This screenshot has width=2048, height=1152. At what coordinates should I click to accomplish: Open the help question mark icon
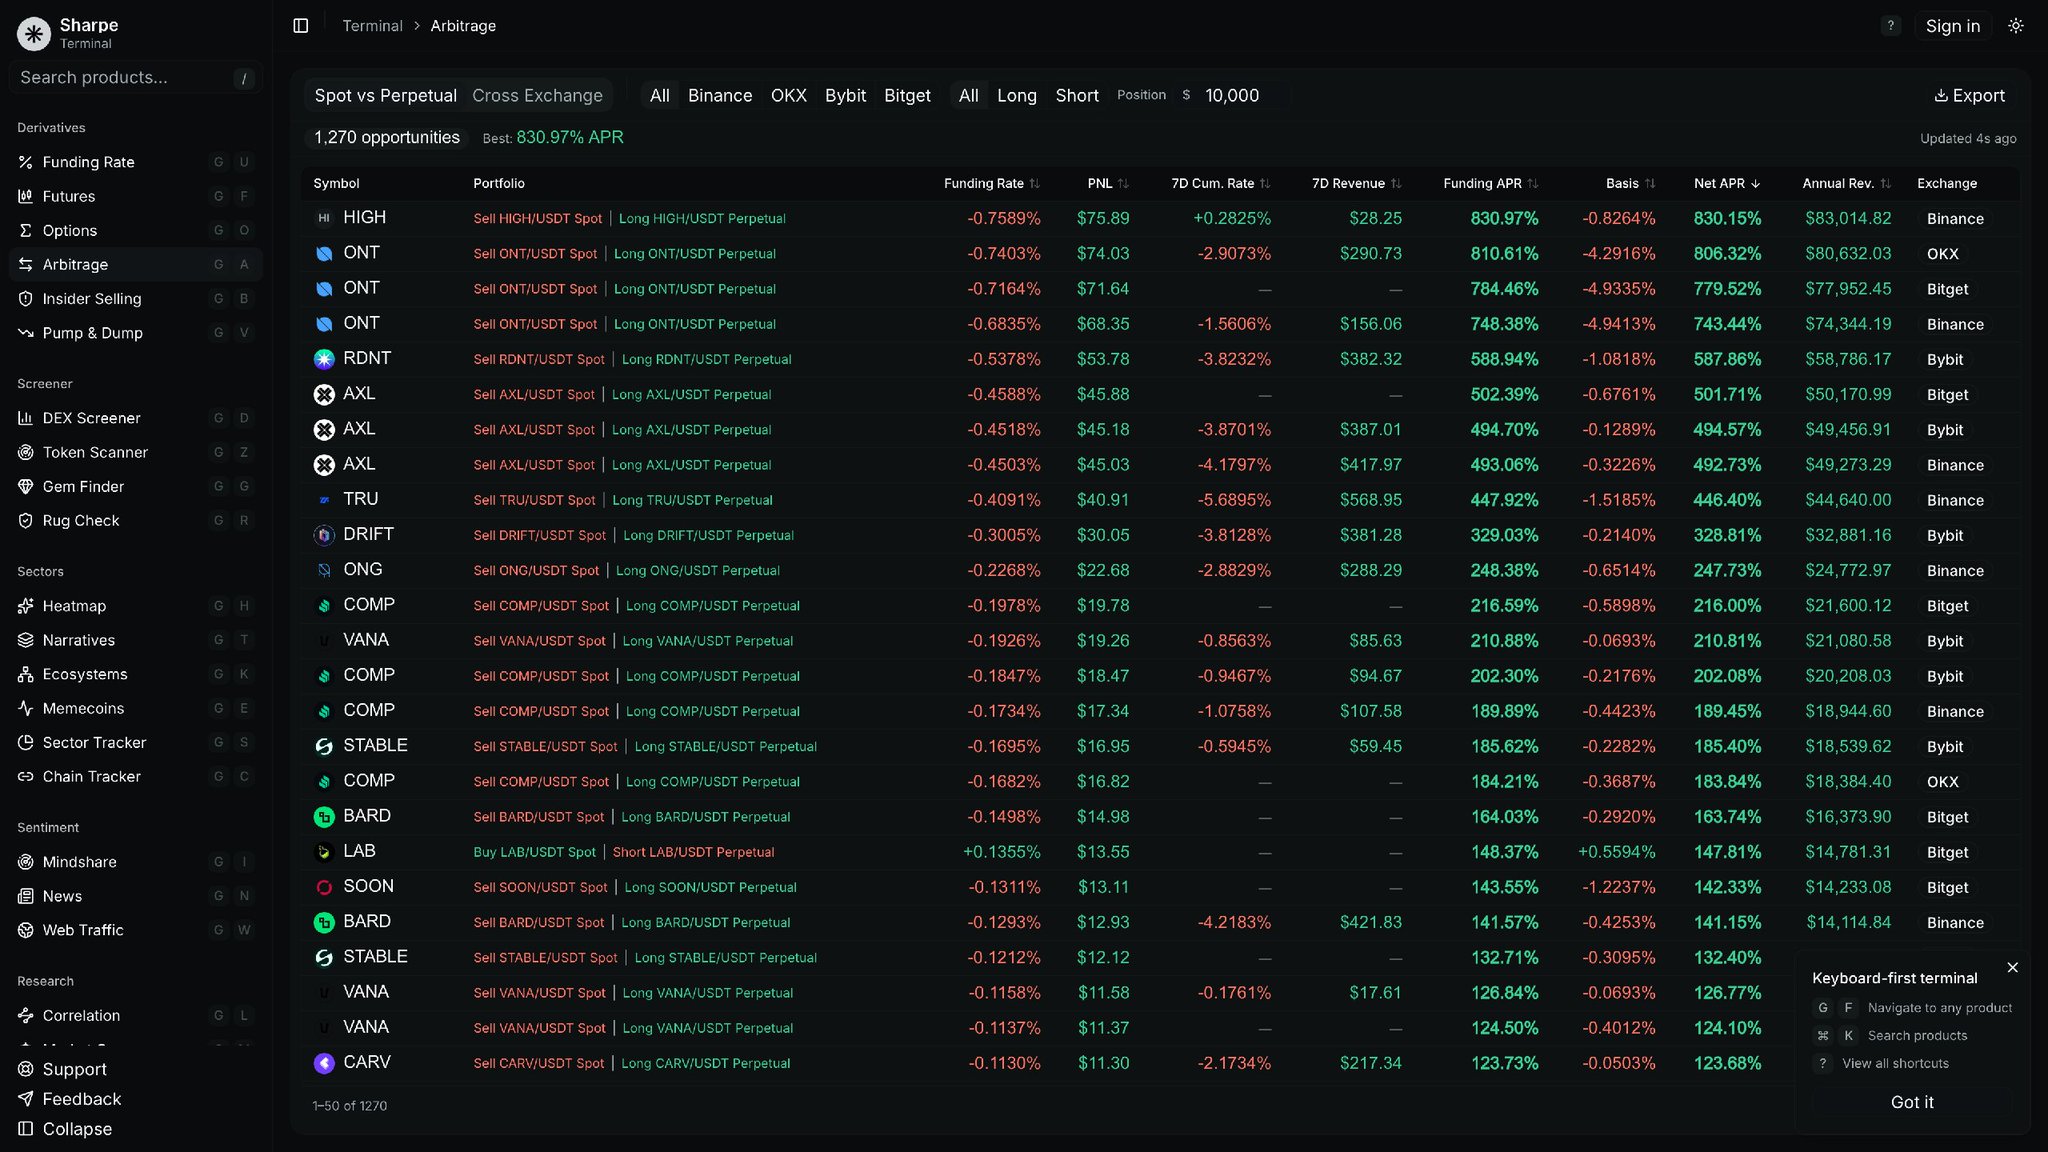click(1890, 26)
